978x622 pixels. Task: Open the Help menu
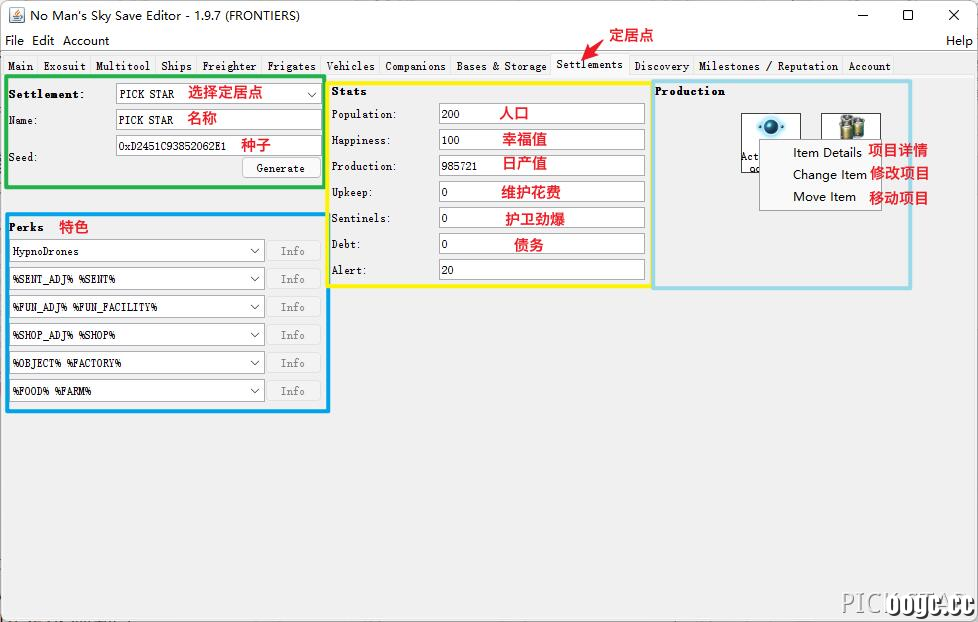click(959, 41)
